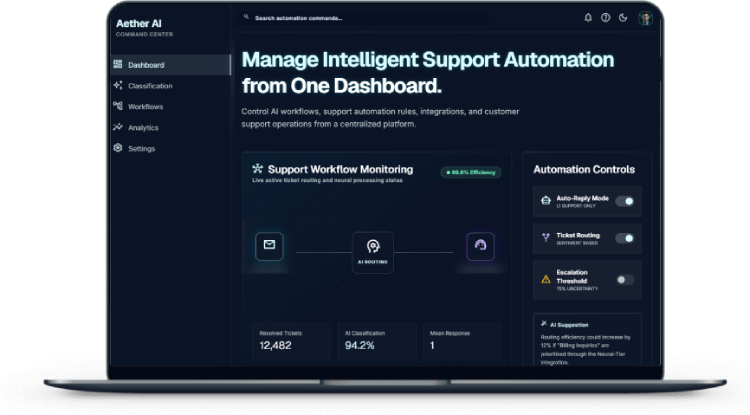Screen dimensions: 750x415
Task: Click the Ticket Routing fork icon
Action: [x=546, y=237]
